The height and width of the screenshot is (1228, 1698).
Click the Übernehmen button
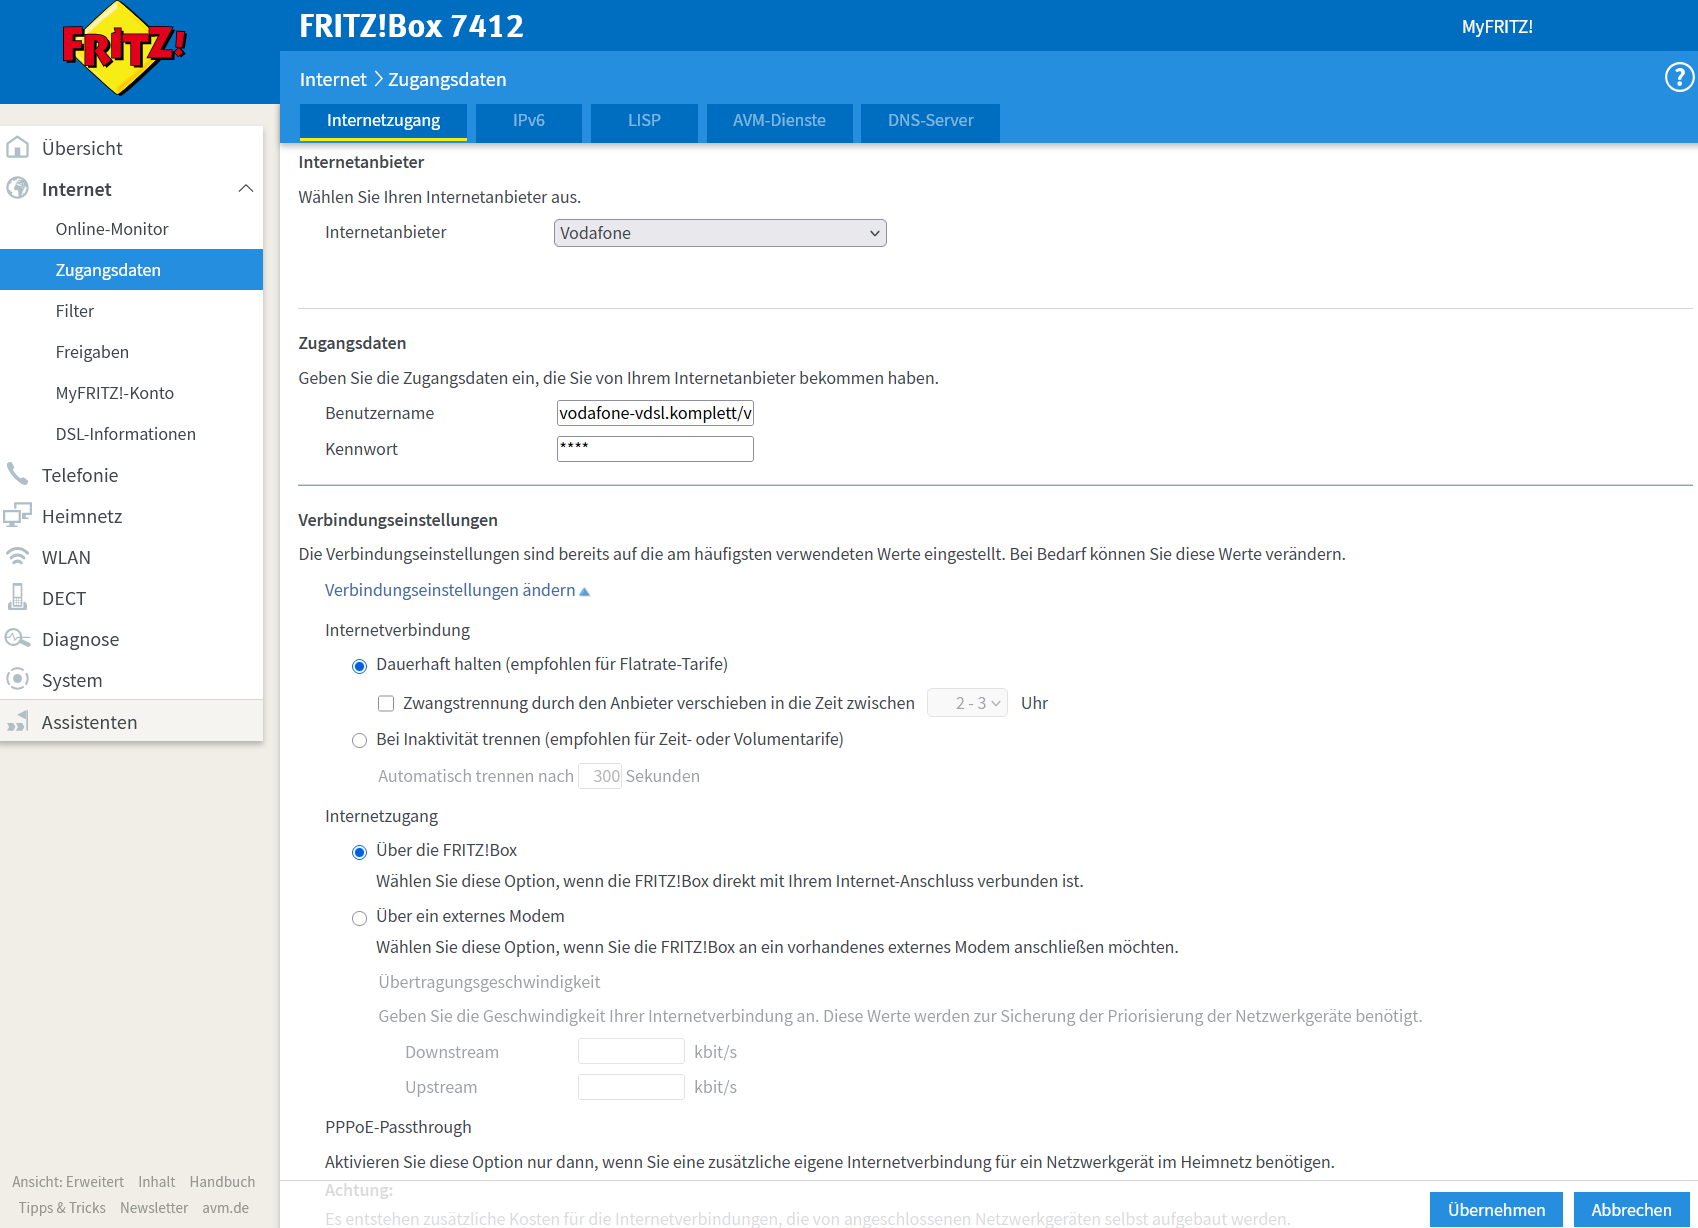1496,1210
